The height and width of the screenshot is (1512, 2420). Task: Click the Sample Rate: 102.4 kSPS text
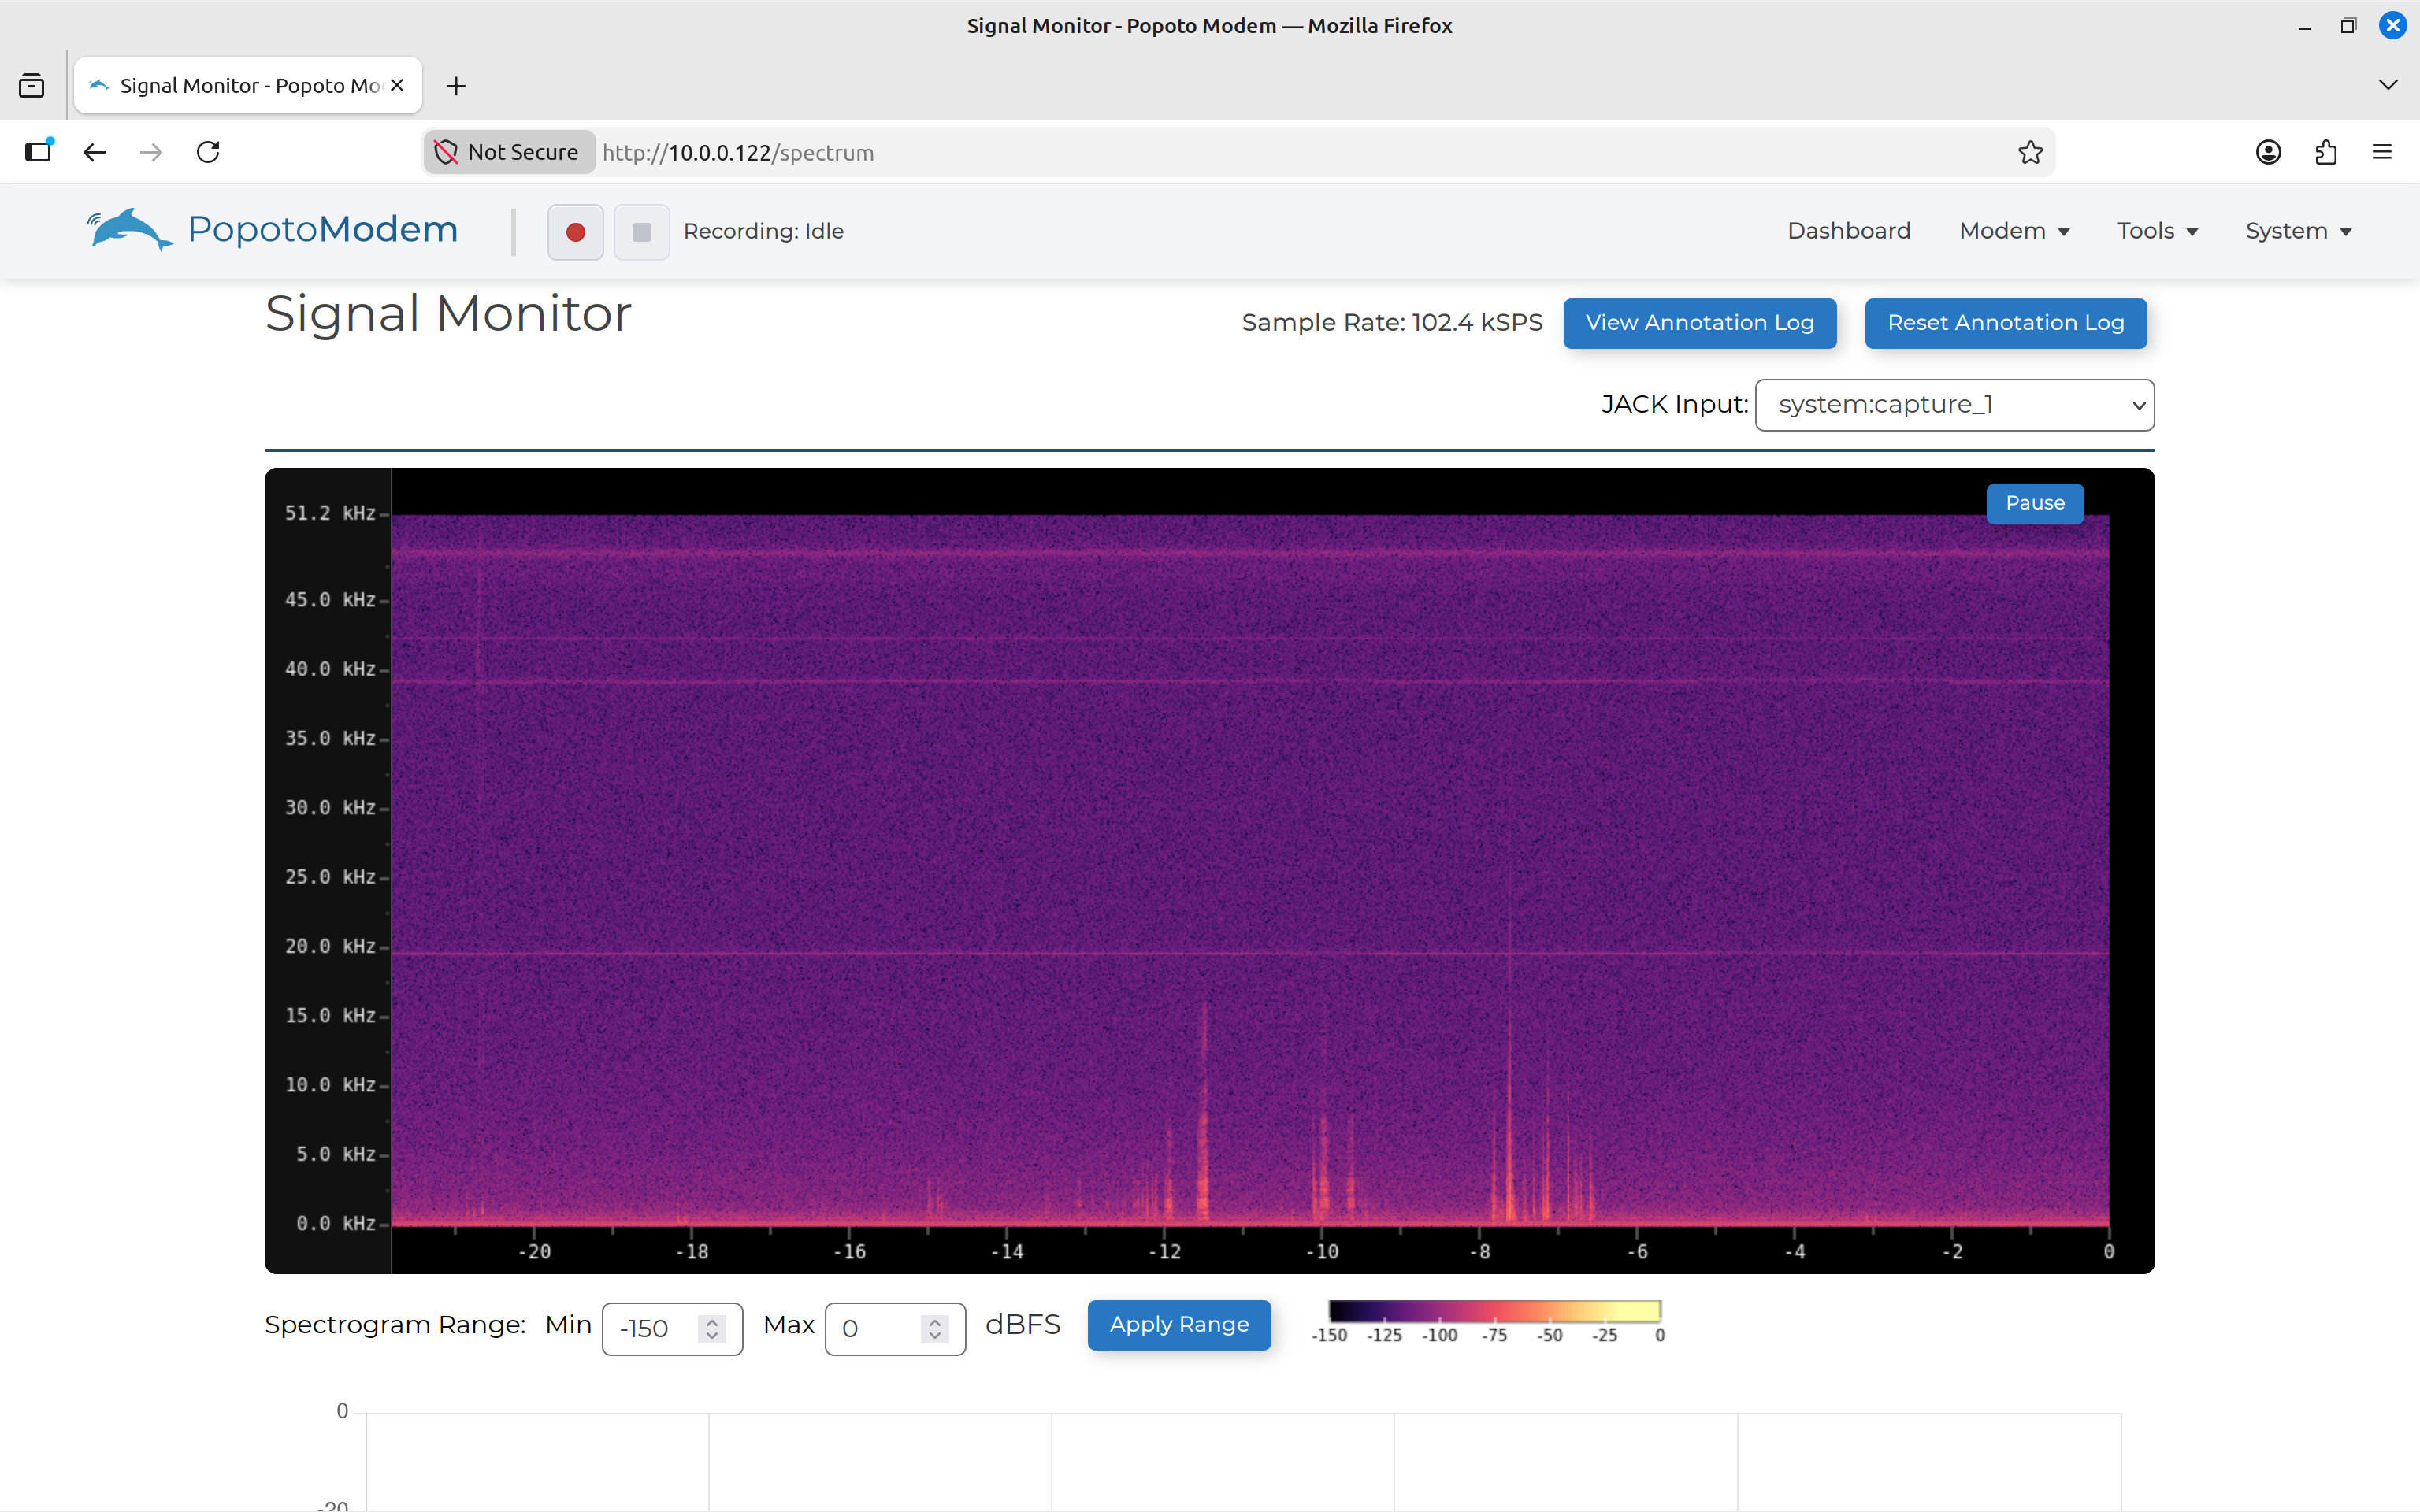[x=1392, y=323]
